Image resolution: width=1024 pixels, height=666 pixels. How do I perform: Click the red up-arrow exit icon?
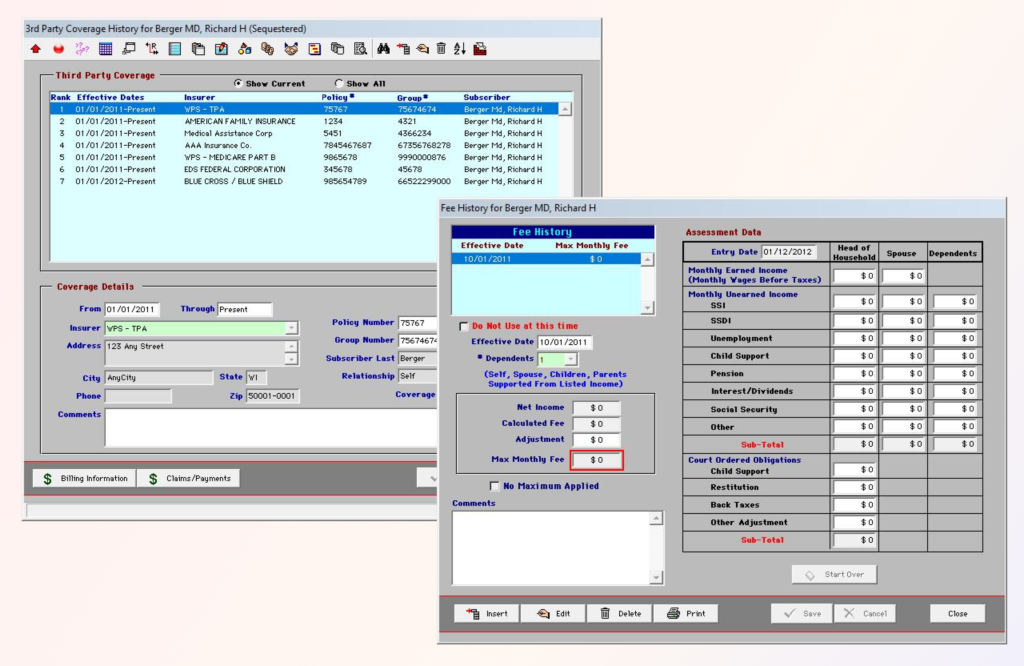34,48
